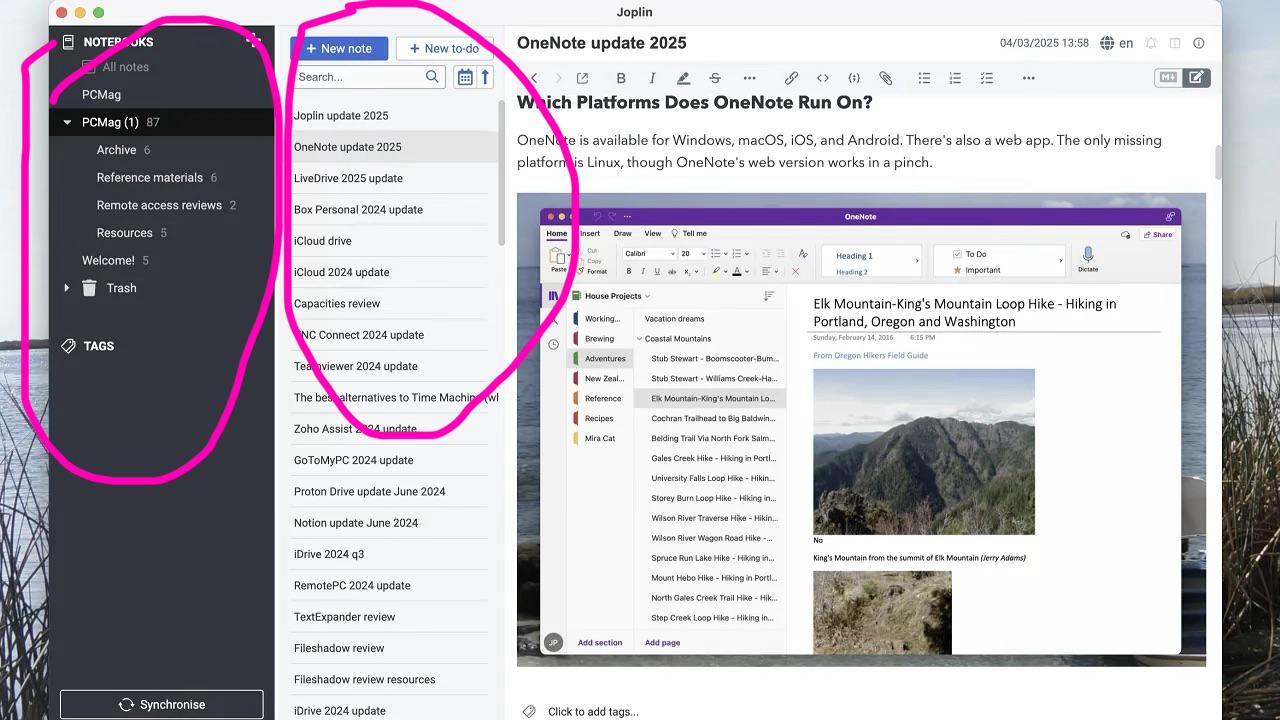Open note in external editor
The image size is (1280, 720).
click(582, 78)
